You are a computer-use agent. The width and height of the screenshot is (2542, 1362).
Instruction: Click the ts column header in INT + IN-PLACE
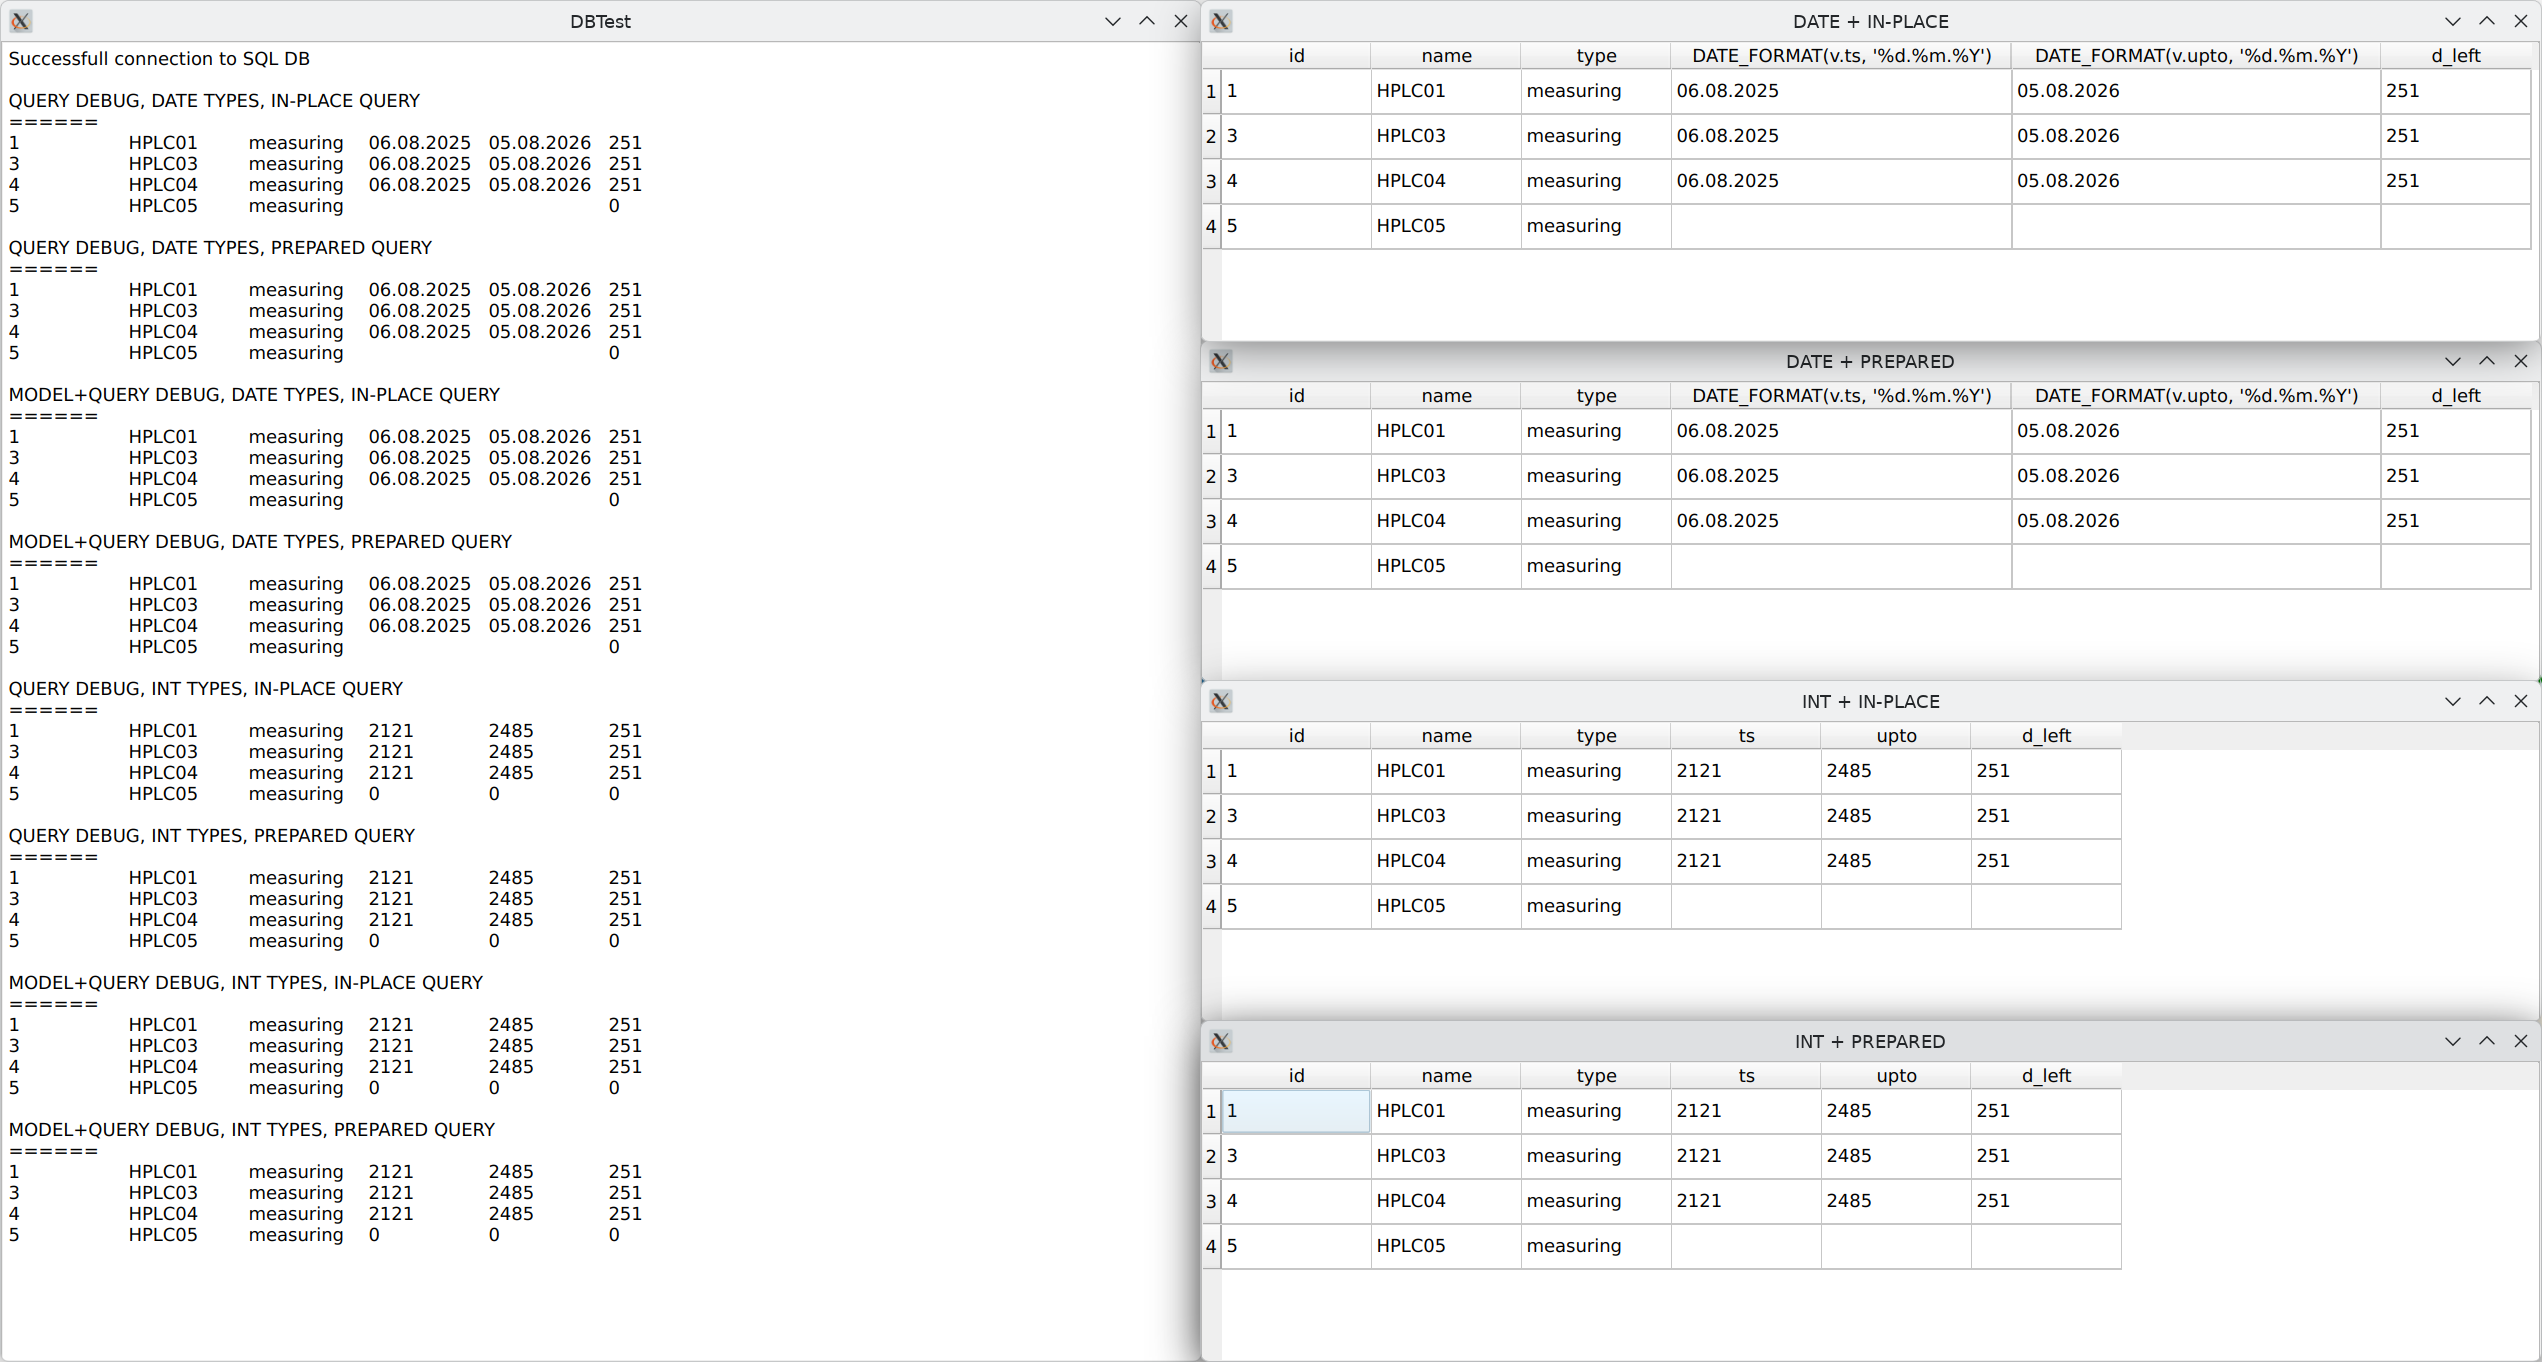coord(1746,736)
